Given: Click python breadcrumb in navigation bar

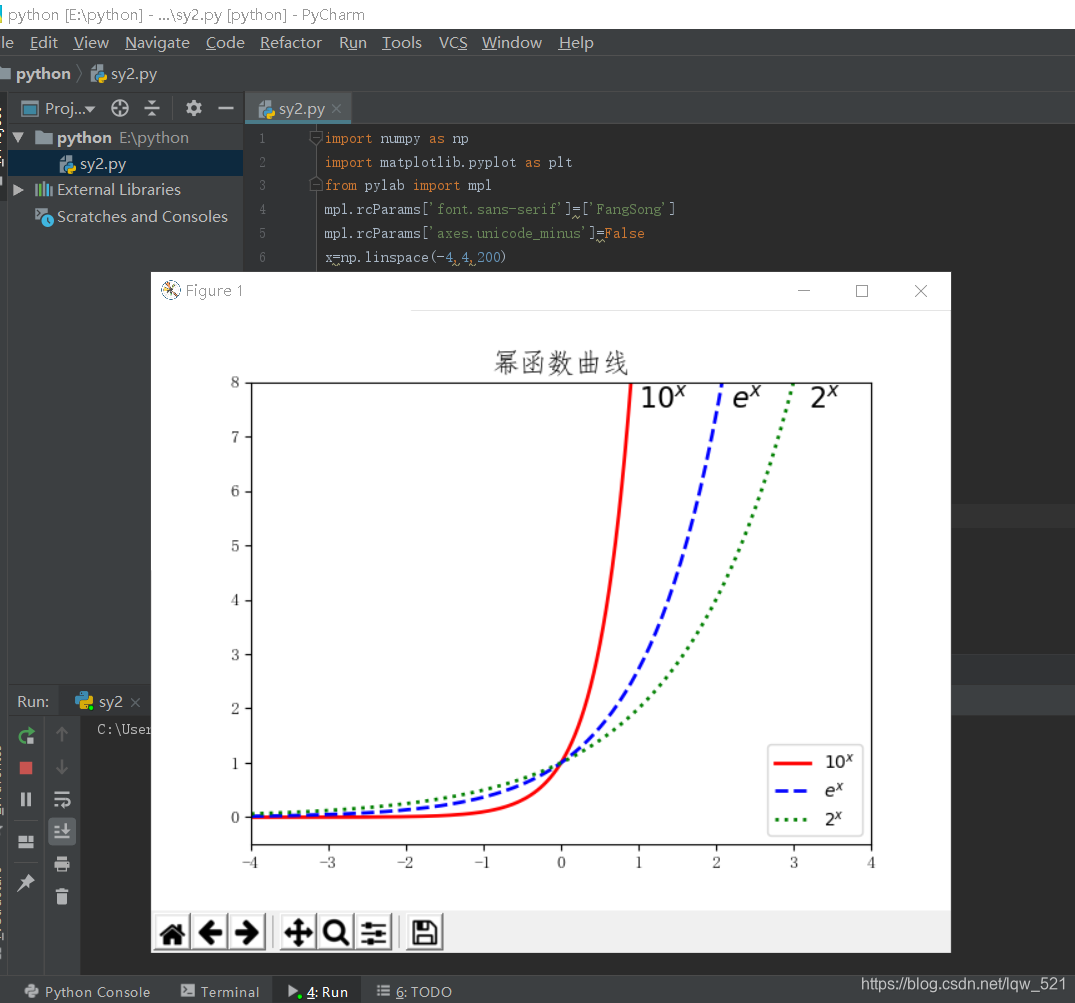Looking at the screenshot, I should click(x=43, y=73).
